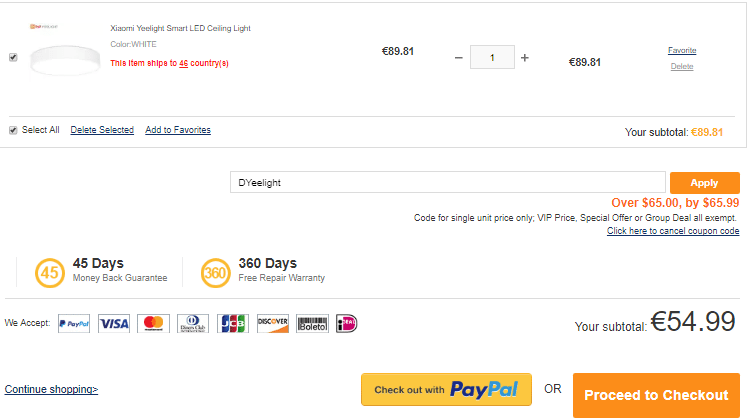The height and width of the screenshot is (420, 750).
Task: Focus the coupon code input field
Action: tap(448, 182)
